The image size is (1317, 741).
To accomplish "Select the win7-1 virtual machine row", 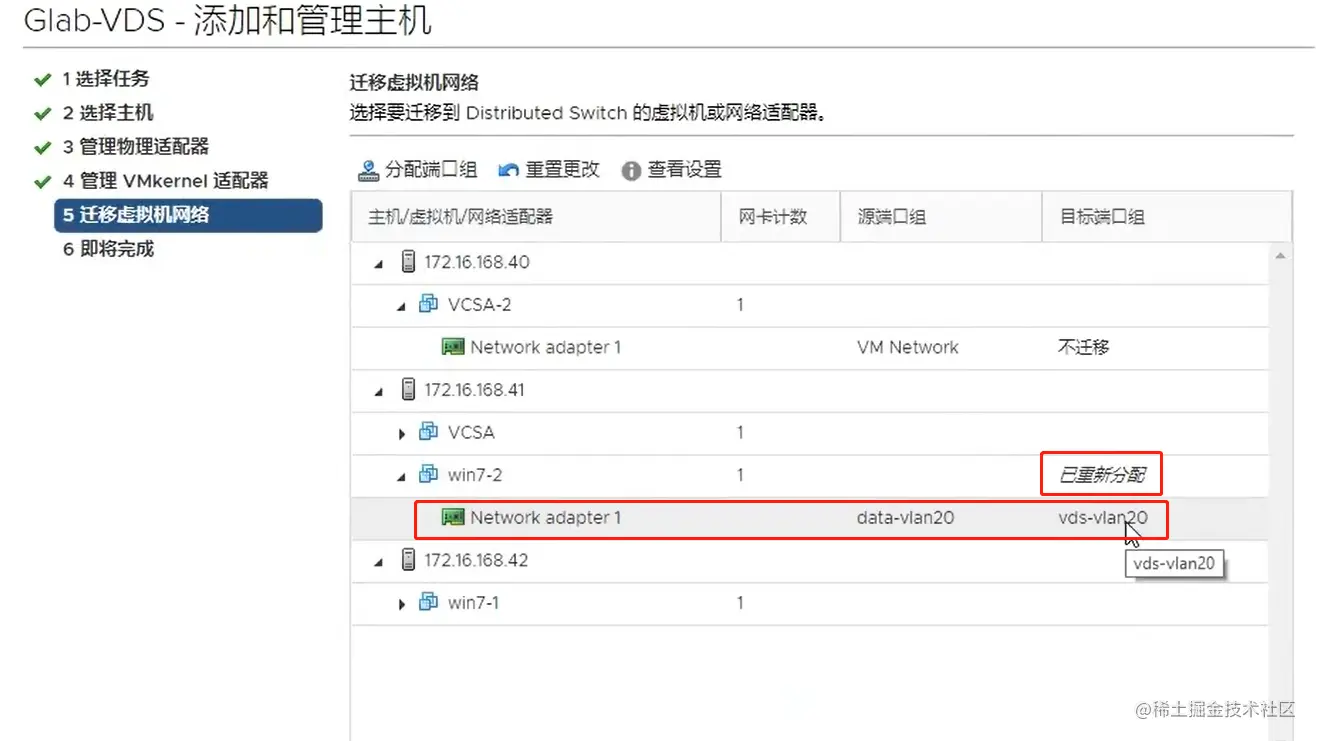I will 809,602.
